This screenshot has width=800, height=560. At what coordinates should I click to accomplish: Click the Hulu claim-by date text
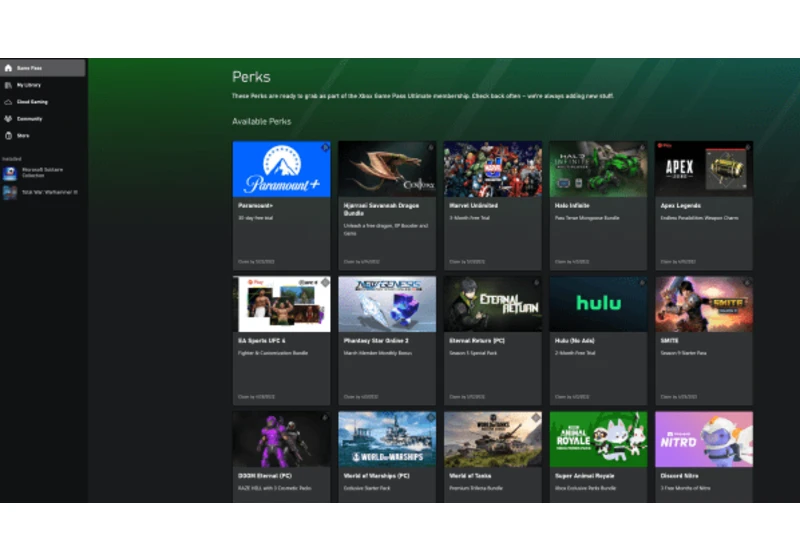572,397
